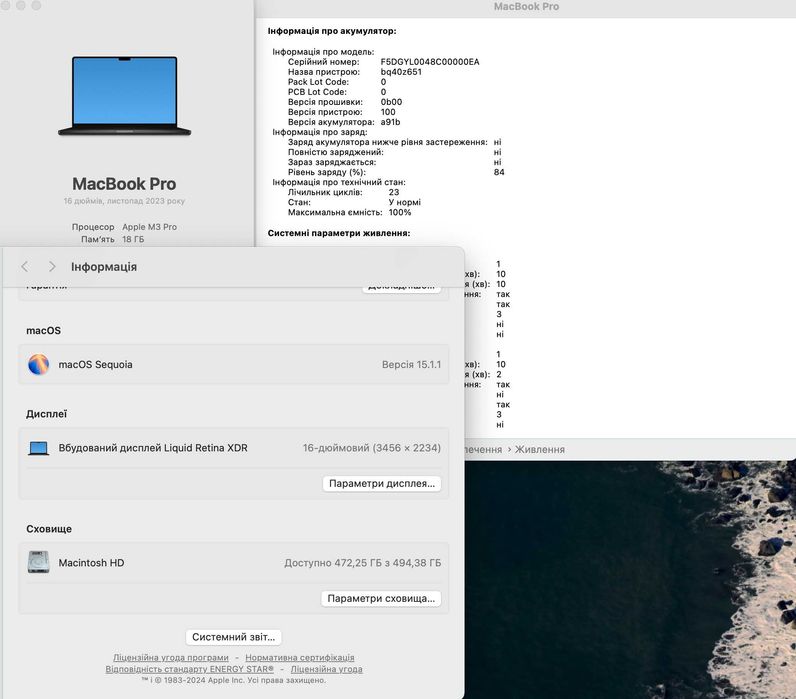796x699 pixels.
Task: Click charge level value 84
Action: coord(499,172)
